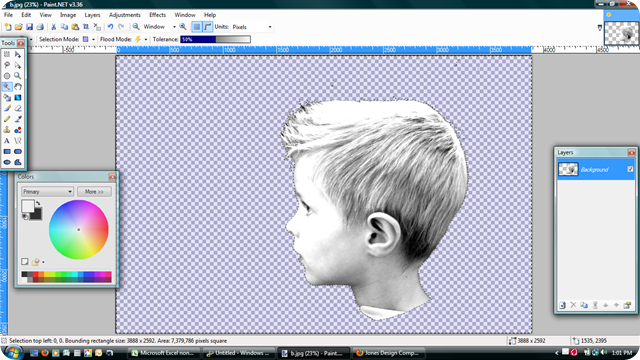Viewport: 640px width, 360px height.
Task: Click the image thumbnail at top right
Action: [621, 33]
